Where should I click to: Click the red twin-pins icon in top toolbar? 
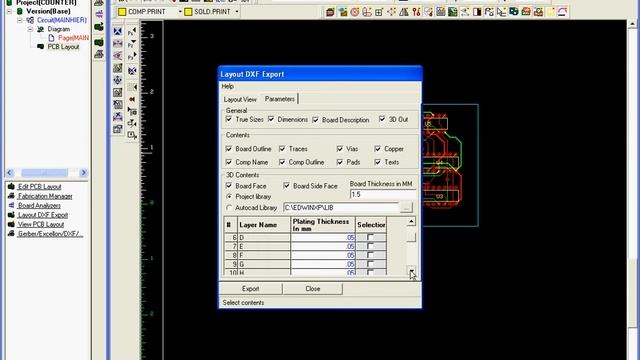coord(416,12)
